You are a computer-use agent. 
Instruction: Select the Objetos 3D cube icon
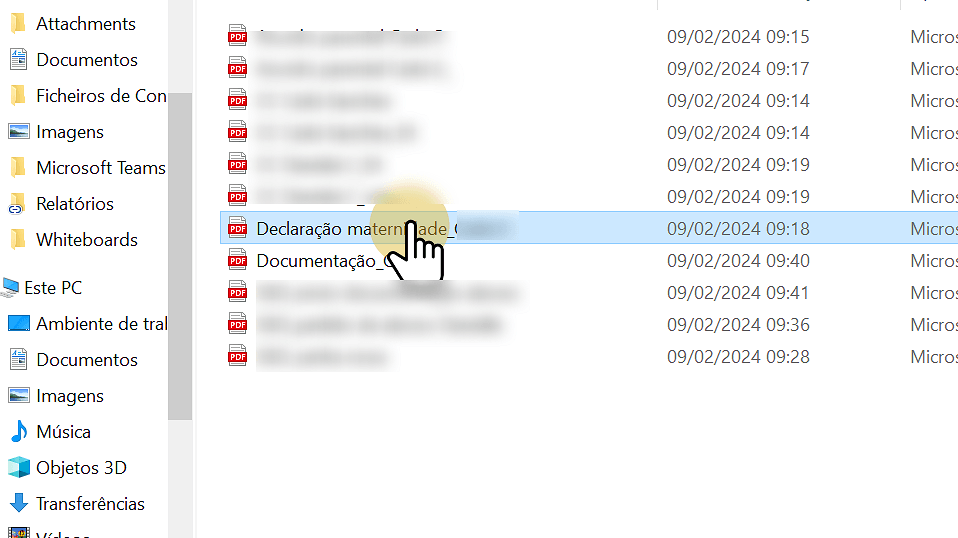click(x=18, y=468)
